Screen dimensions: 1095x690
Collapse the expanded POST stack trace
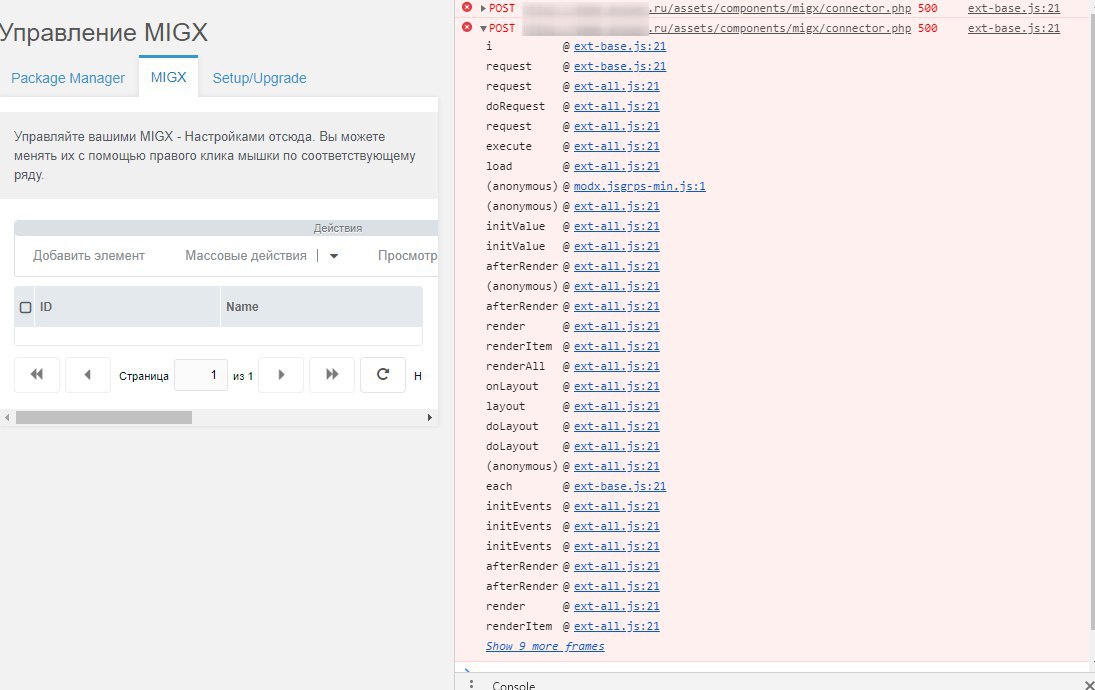pos(483,29)
